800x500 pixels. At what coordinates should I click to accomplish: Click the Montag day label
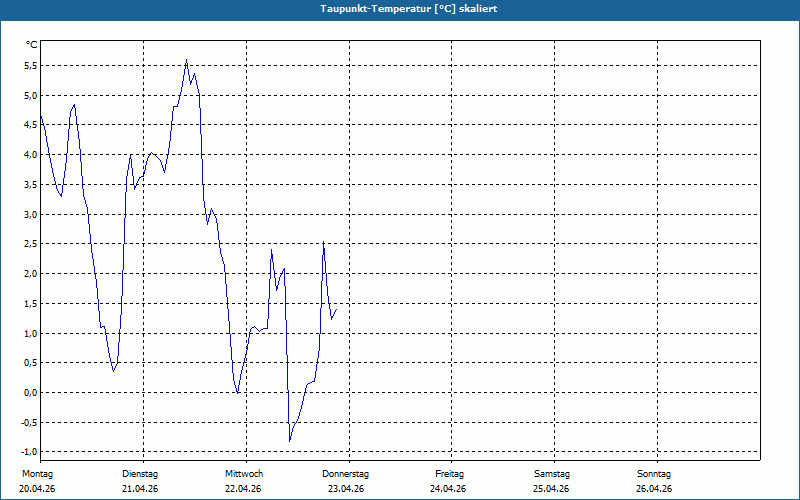(37, 474)
